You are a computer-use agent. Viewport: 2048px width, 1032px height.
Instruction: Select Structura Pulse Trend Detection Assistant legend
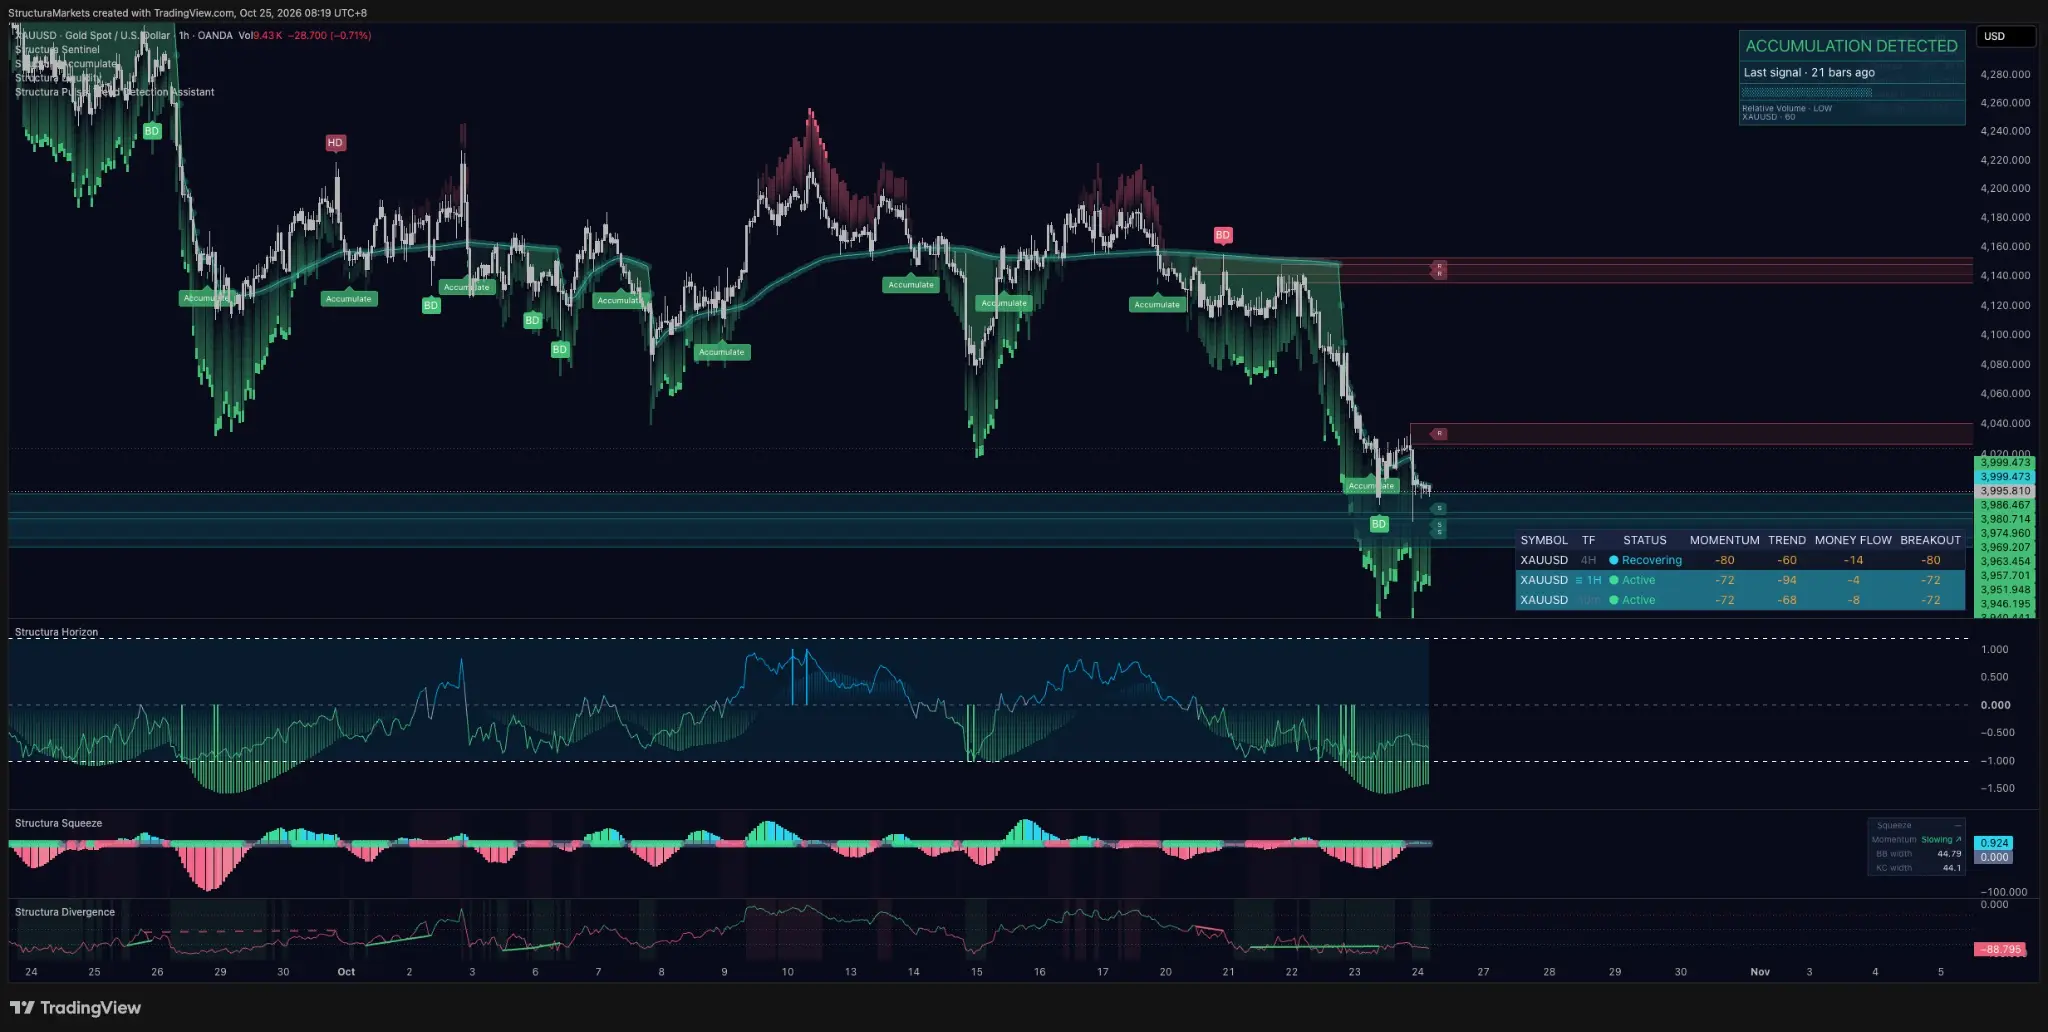click(x=114, y=92)
